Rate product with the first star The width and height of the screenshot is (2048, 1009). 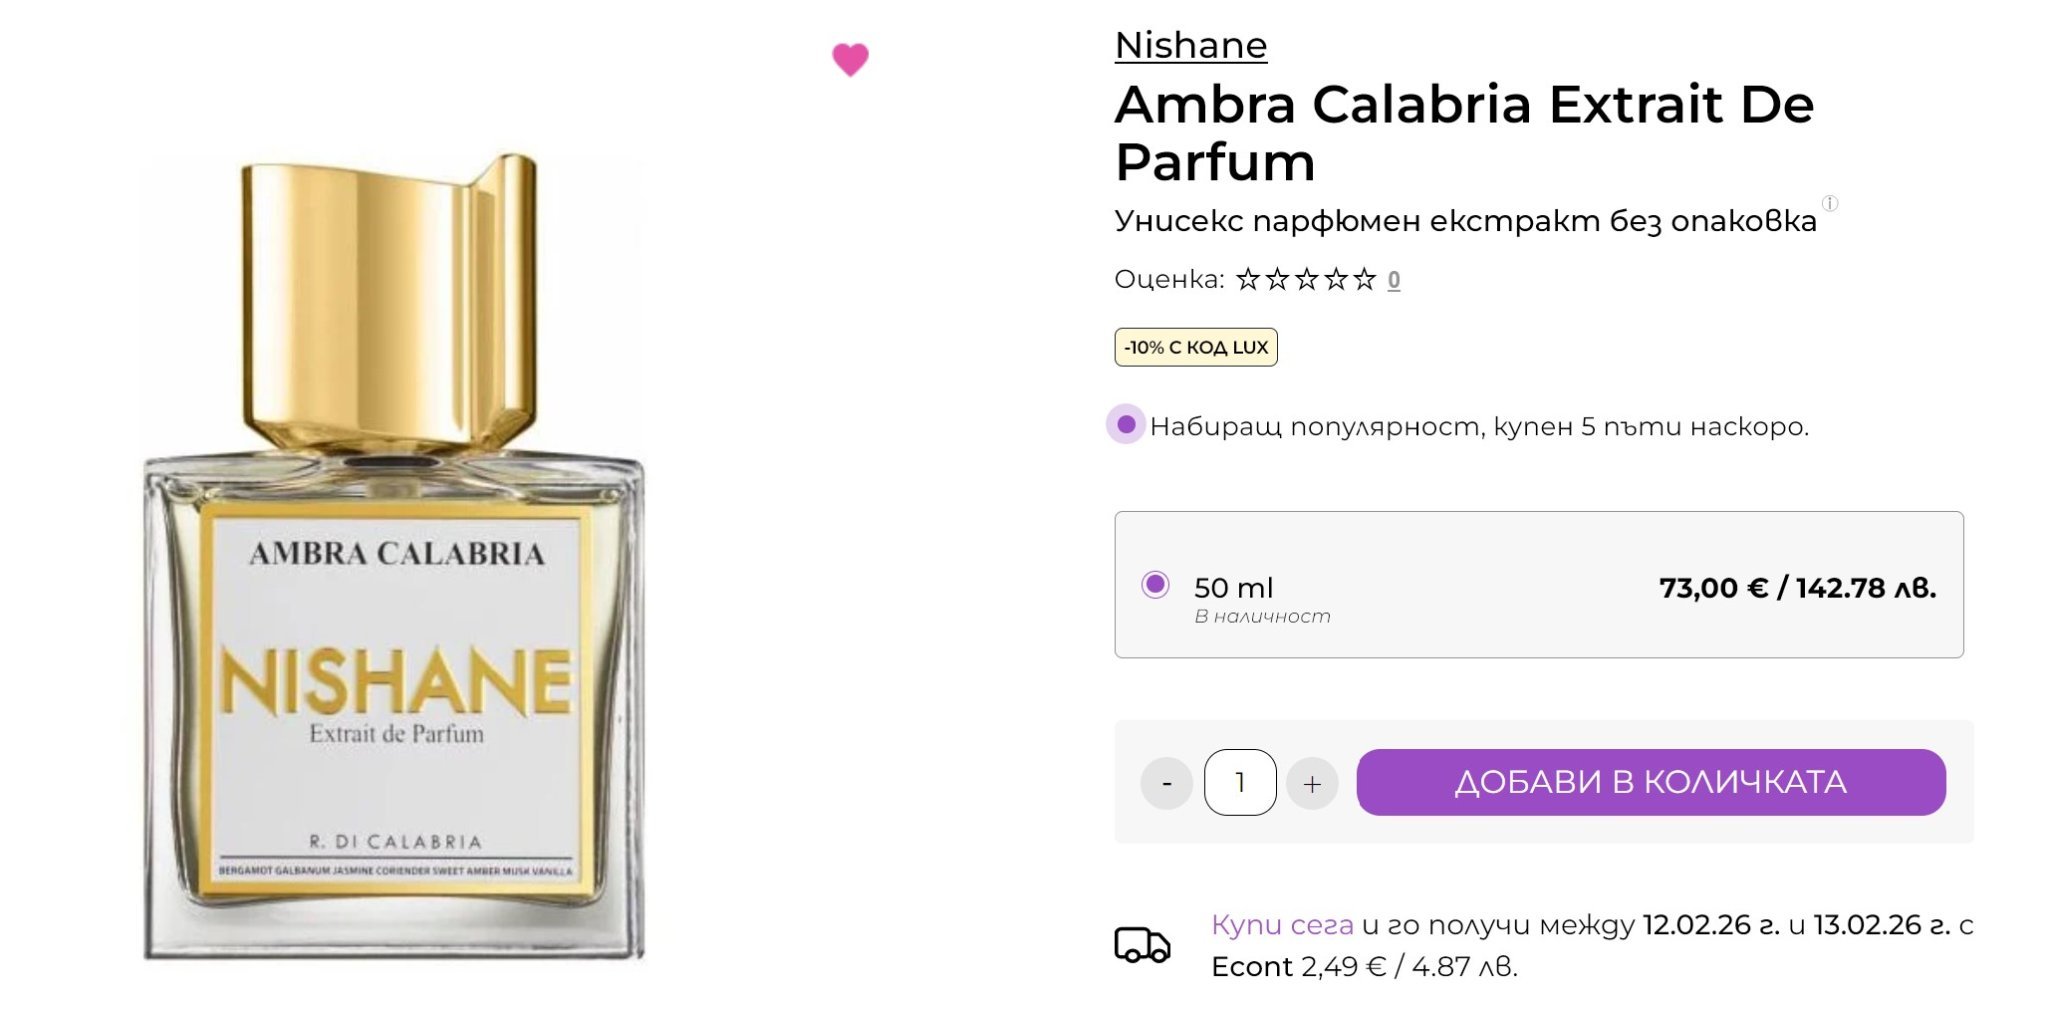(x=1247, y=279)
